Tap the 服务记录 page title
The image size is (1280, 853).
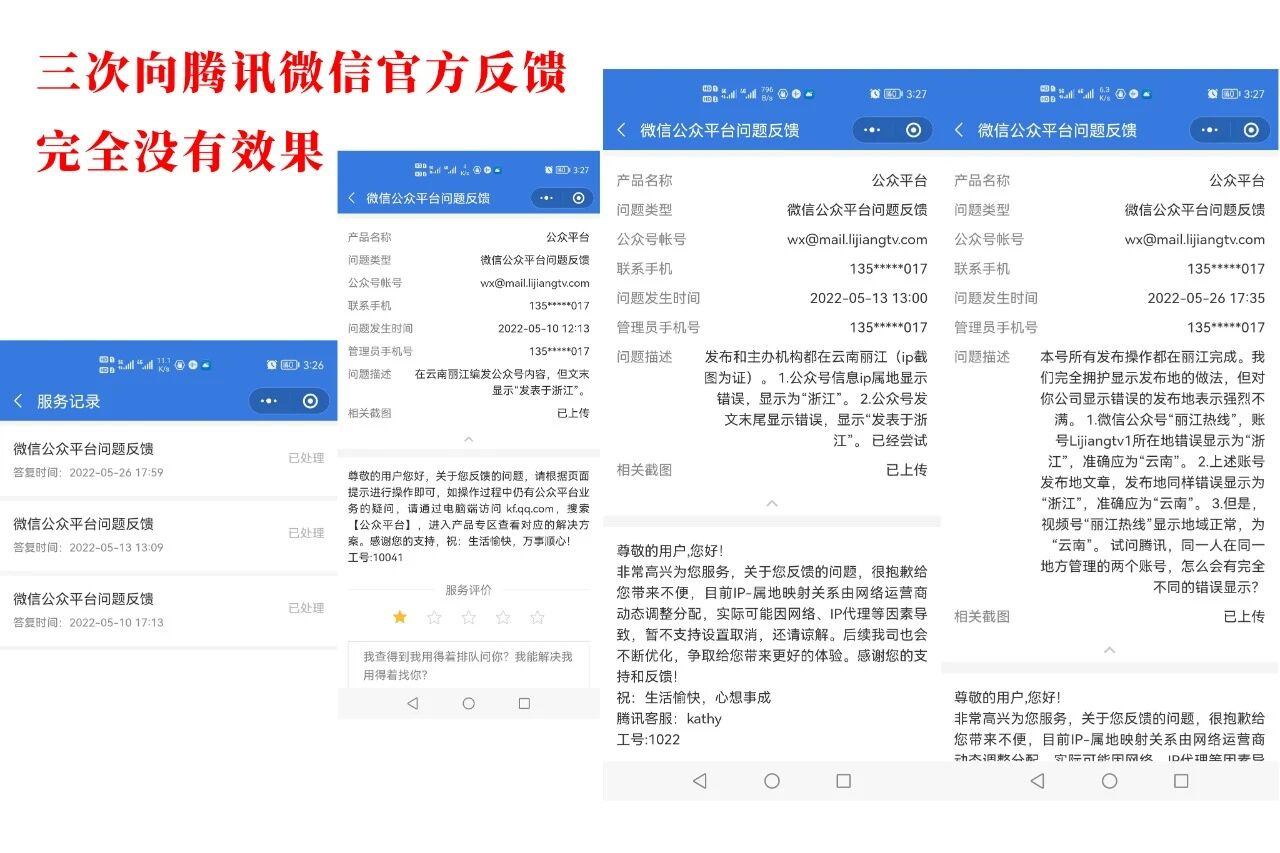click(x=69, y=401)
